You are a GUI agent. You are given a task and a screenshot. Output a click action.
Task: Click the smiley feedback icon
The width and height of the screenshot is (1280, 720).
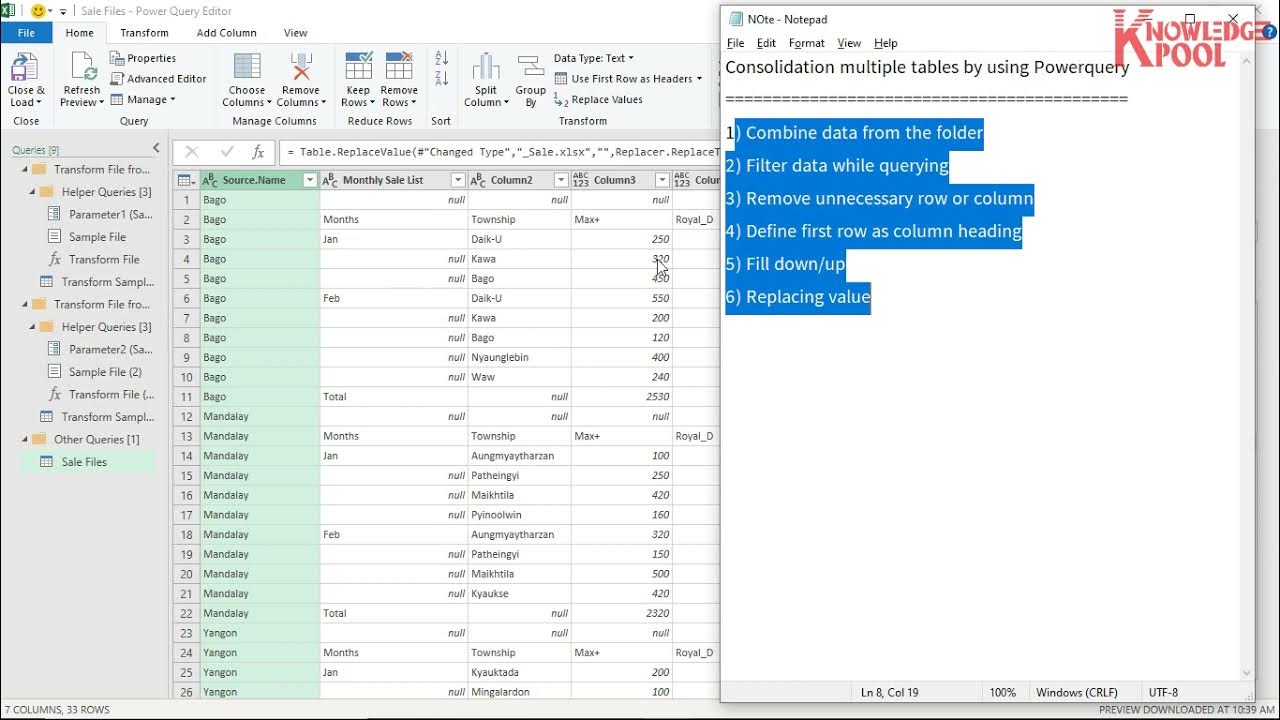pyautogui.click(x=40, y=11)
